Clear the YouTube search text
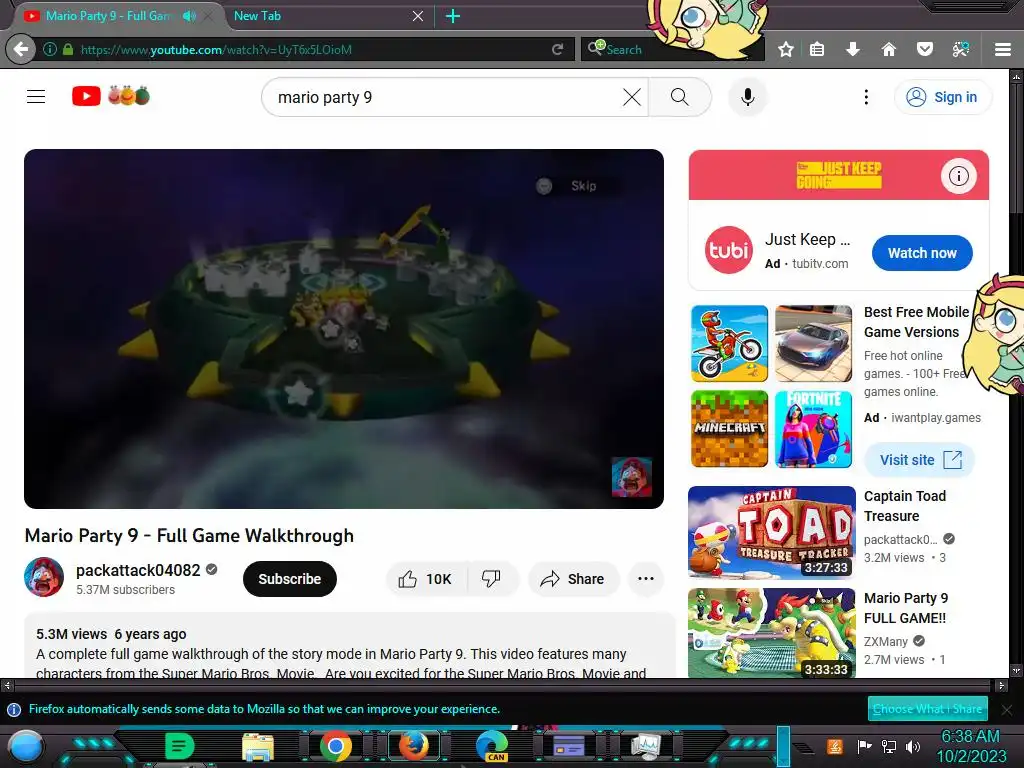 [632, 97]
